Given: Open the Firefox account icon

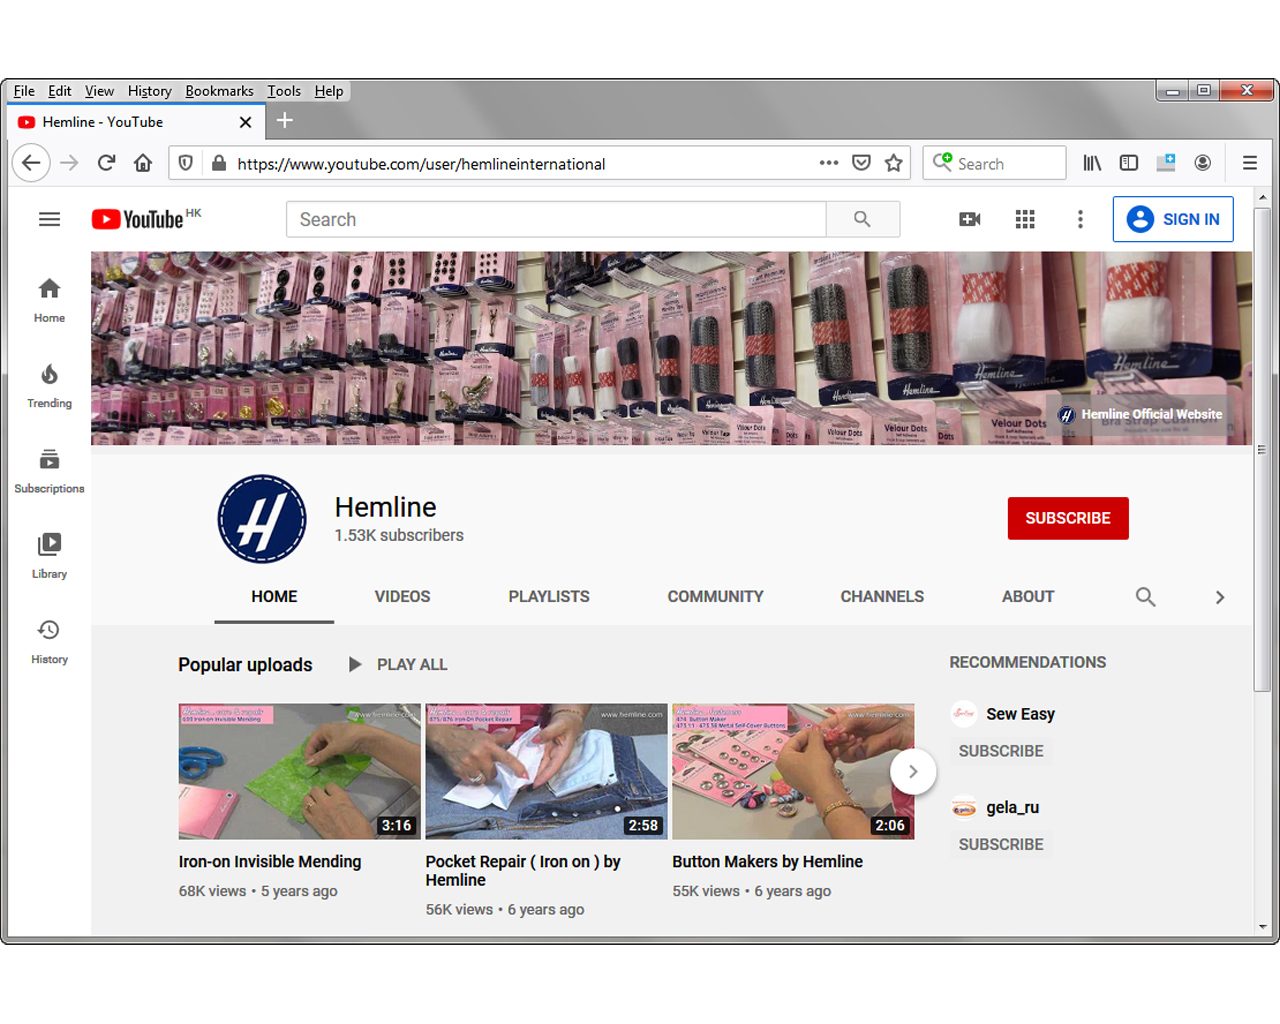Looking at the screenshot, I should click(x=1203, y=163).
